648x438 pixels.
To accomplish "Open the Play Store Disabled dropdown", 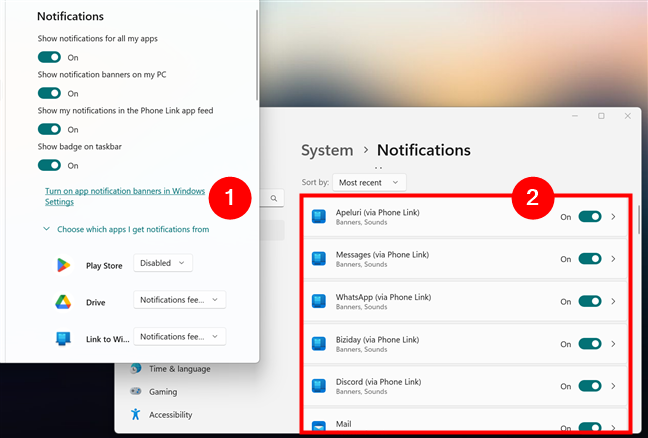I will [163, 263].
